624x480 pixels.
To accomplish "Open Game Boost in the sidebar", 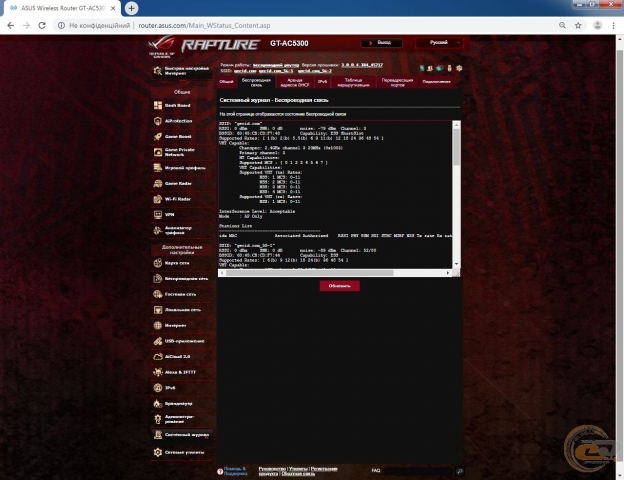I will tap(181, 137).
